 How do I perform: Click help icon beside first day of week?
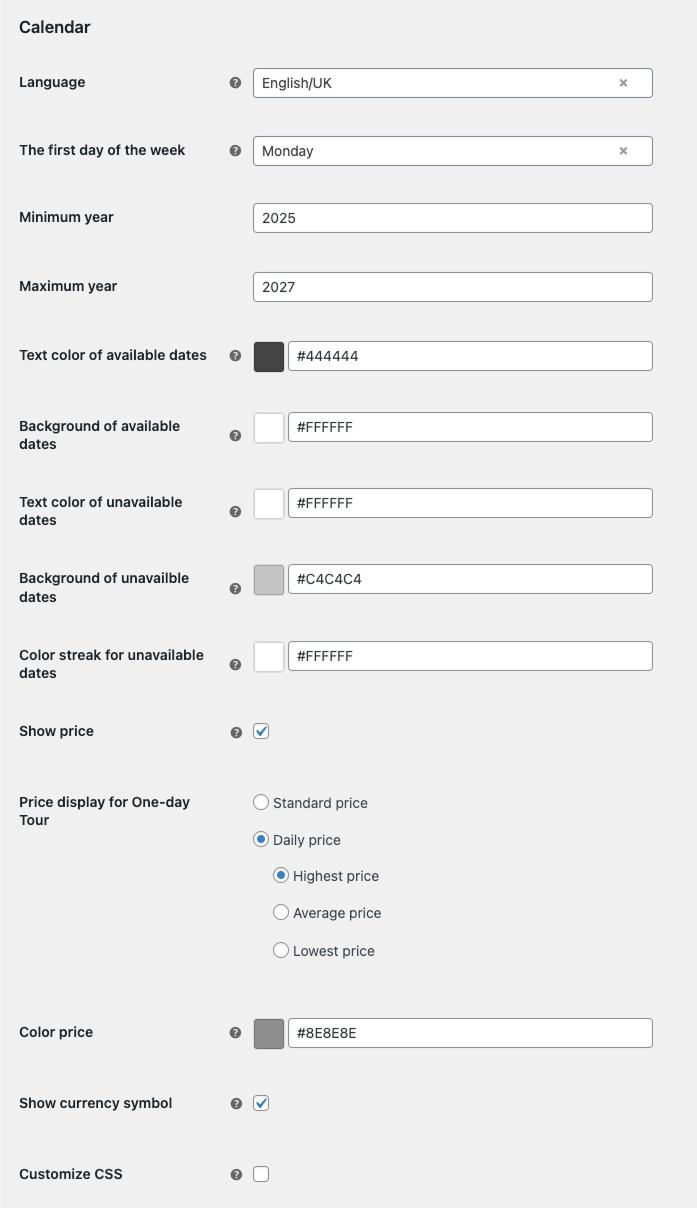coord(235,151)
